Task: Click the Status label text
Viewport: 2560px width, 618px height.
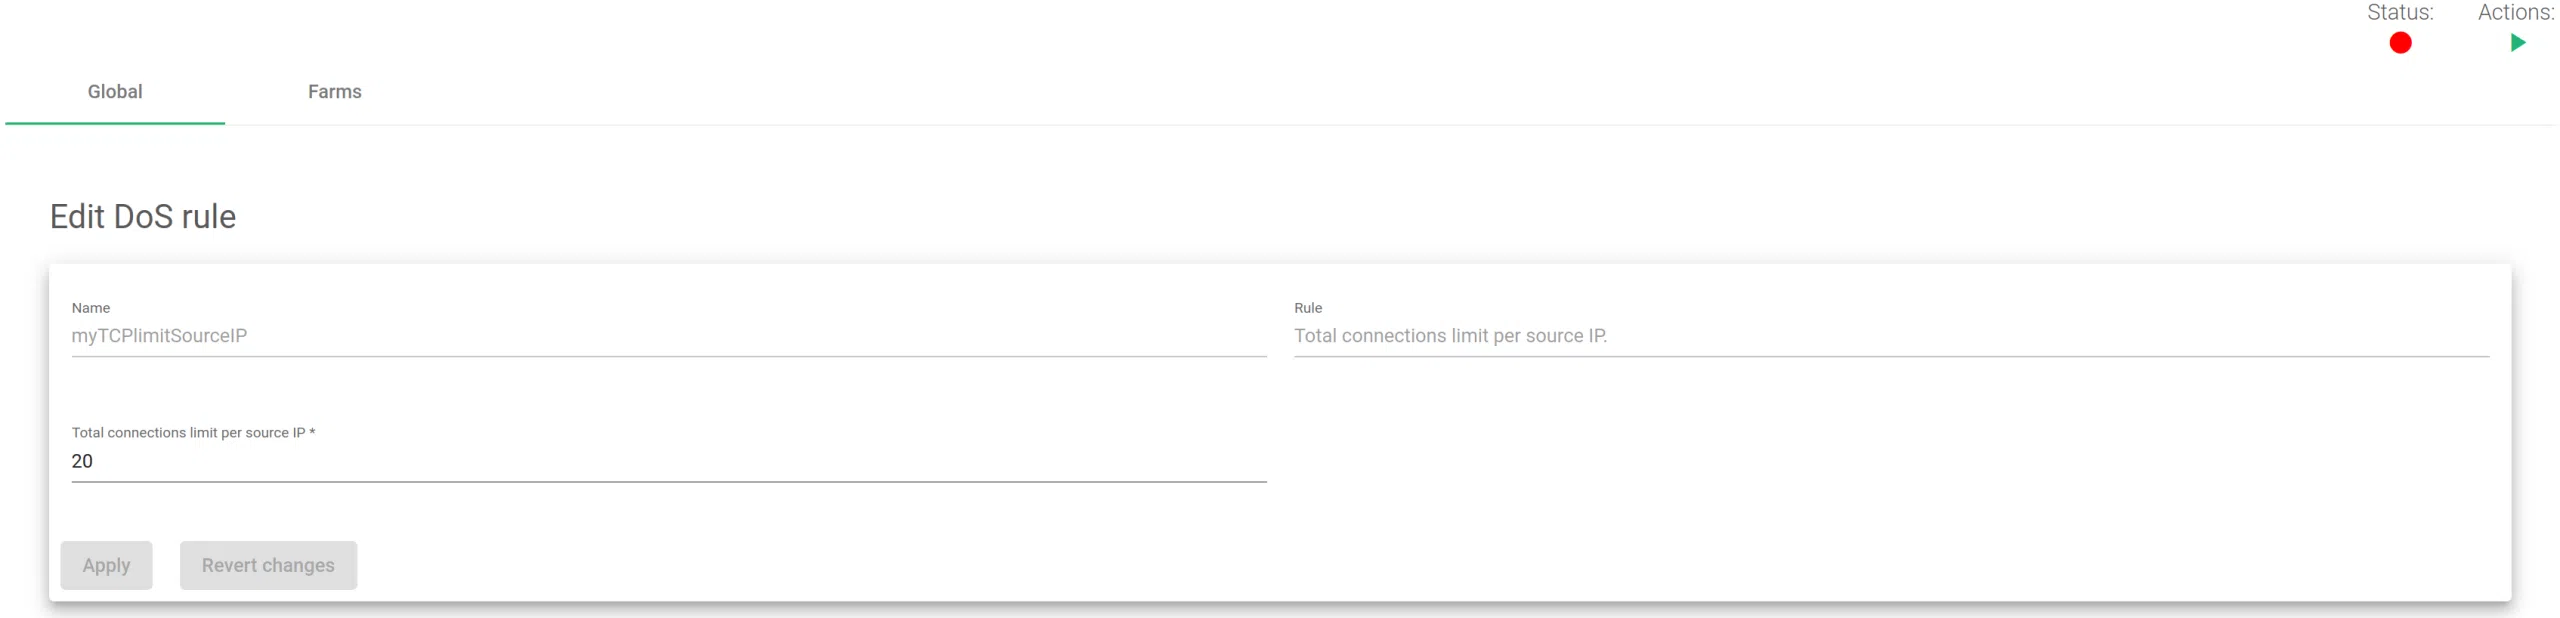Action: (2399, 13)
